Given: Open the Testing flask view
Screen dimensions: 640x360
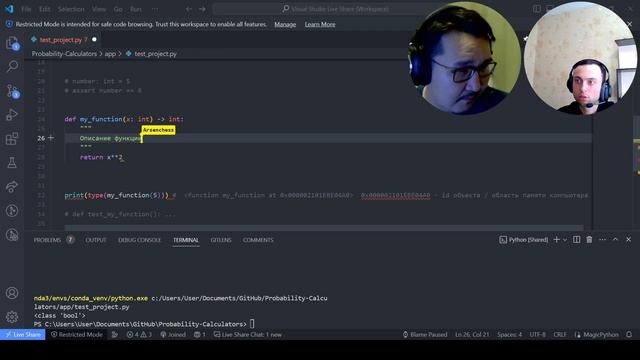Looking at the screenshot, I should pyautogui.click(x=12, y=163).
